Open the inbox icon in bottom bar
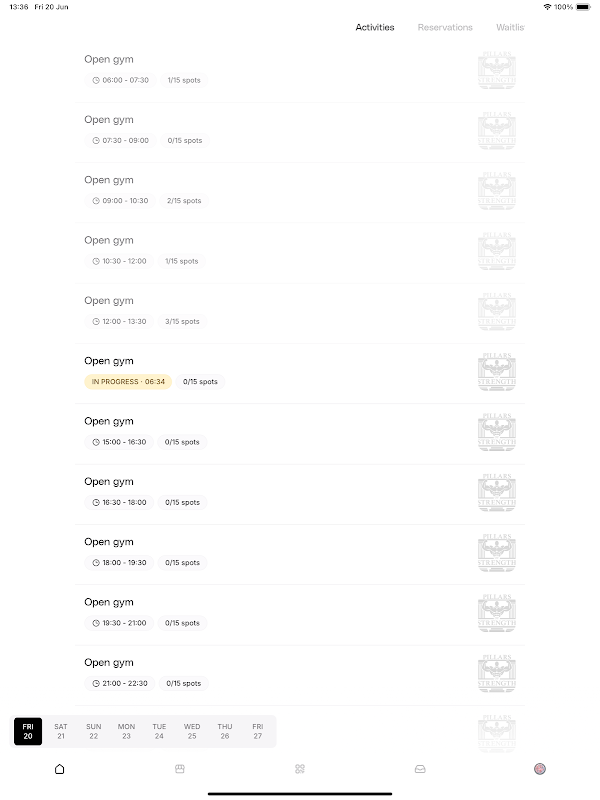The height and width of the screenshot is (800, 600). click(x=420, y=769)
